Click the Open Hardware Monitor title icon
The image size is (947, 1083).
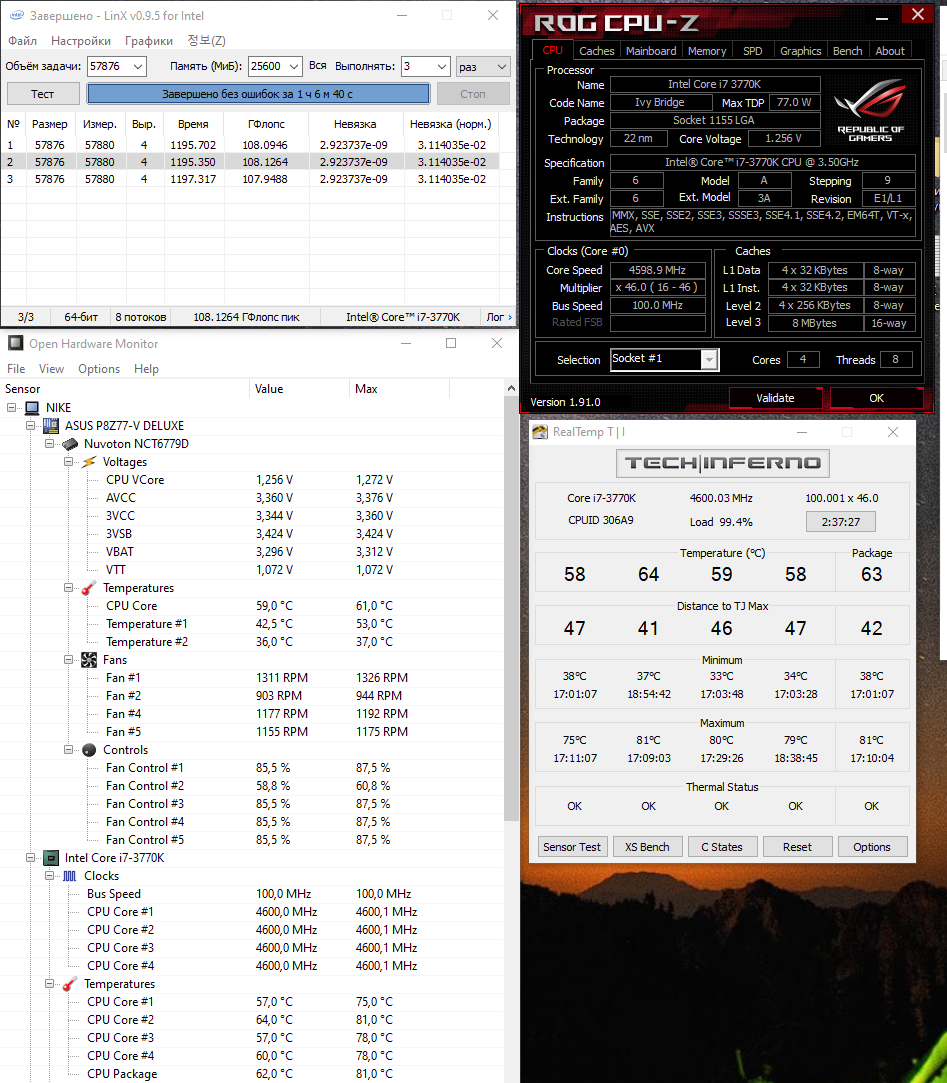(15, 343)
